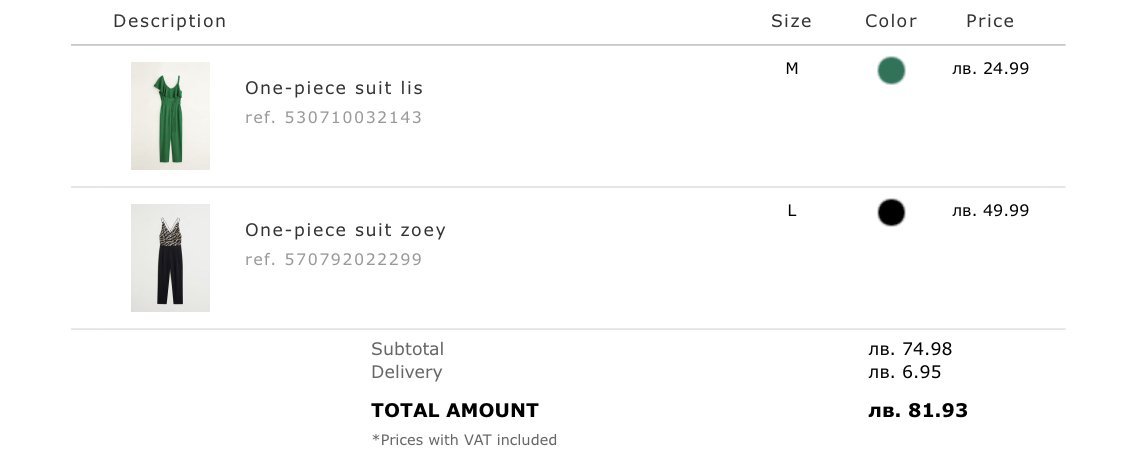Click the Description column header
Image resolution: width=1125 pixels, height=457 pixels.
170,21
